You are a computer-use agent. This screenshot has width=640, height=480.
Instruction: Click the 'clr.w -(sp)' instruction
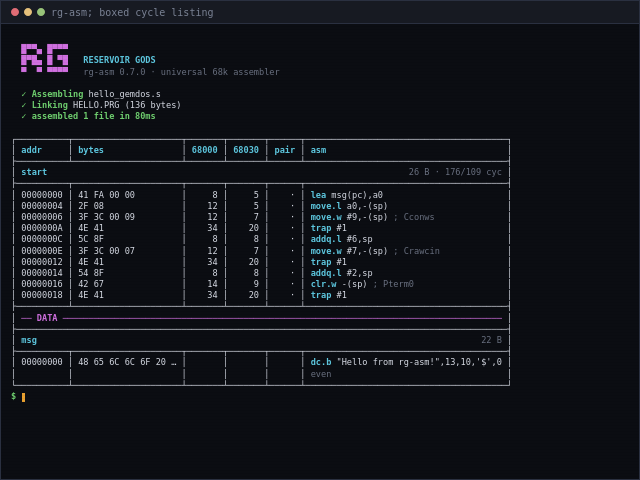[339, 284]
